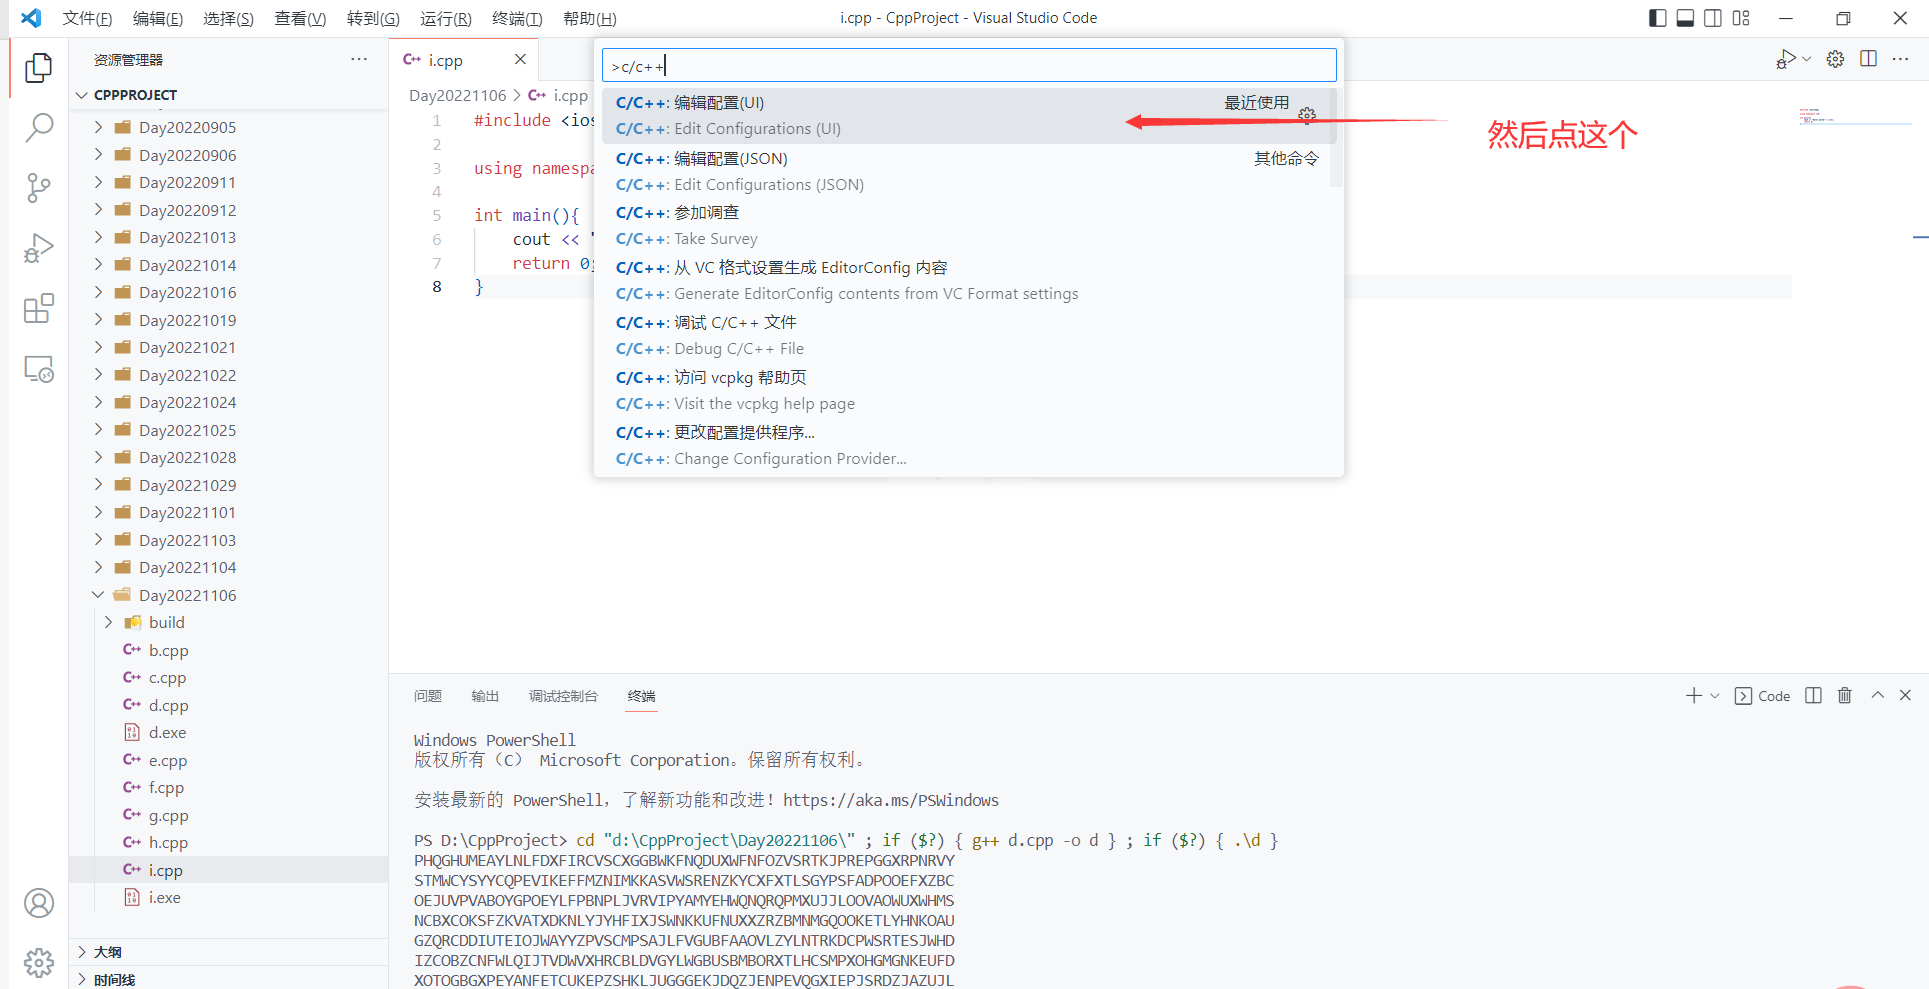Image resolution: width=1929 pixels, height=989 pixels.
Task: Open the run options dropdown arrow
Action: click(x=1806, y=59)
